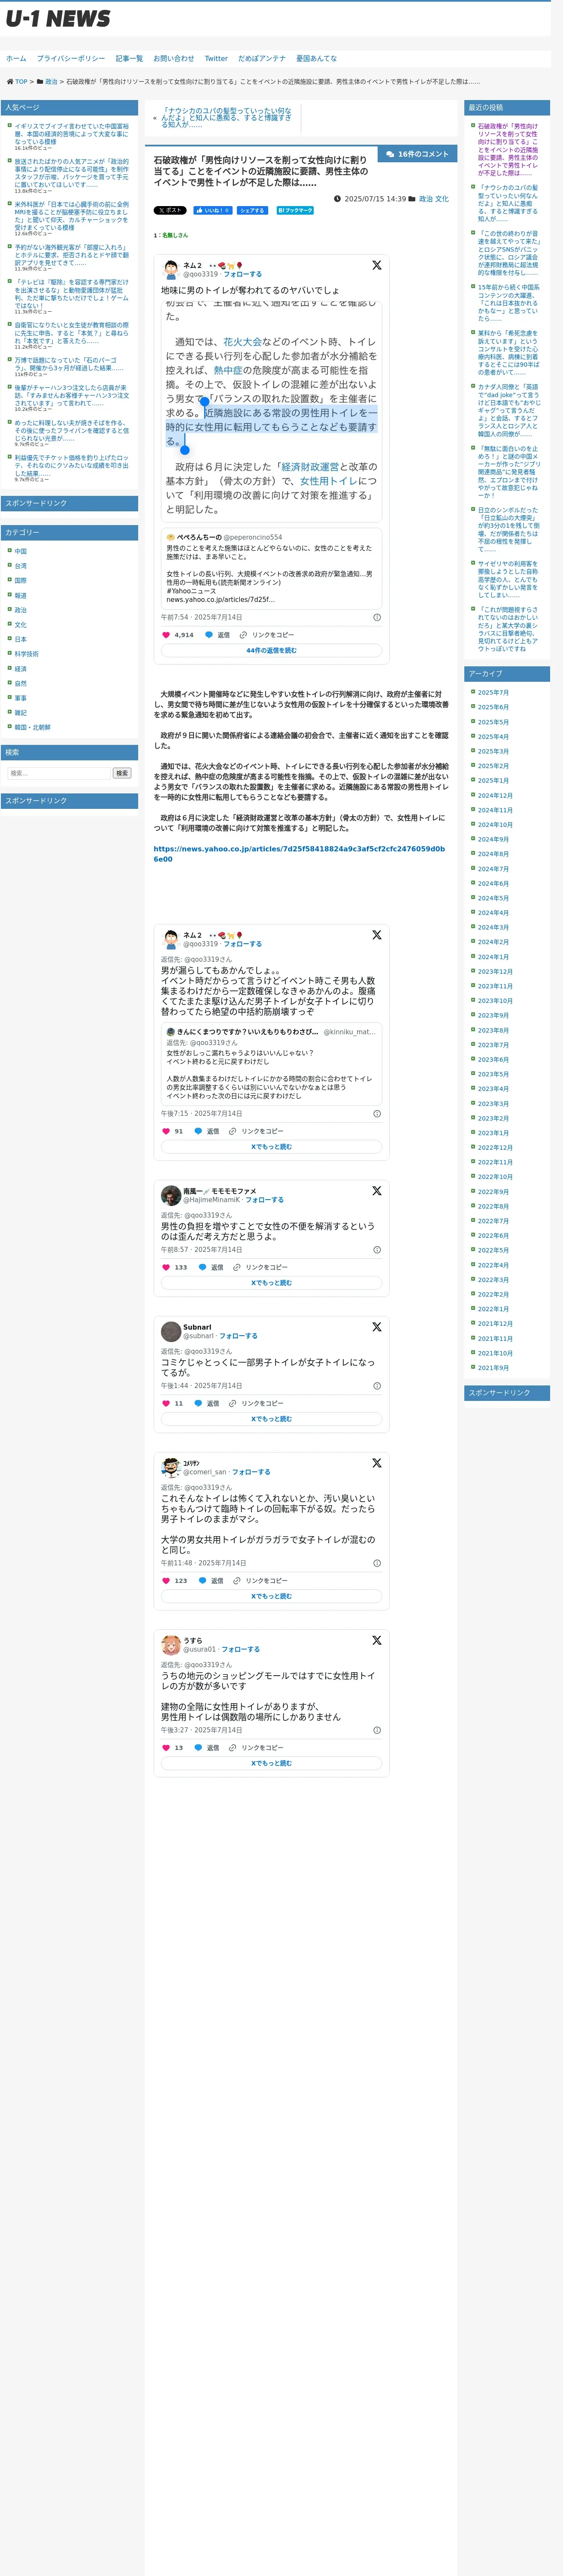Click the B! ブックマーク button

(295, 211)
